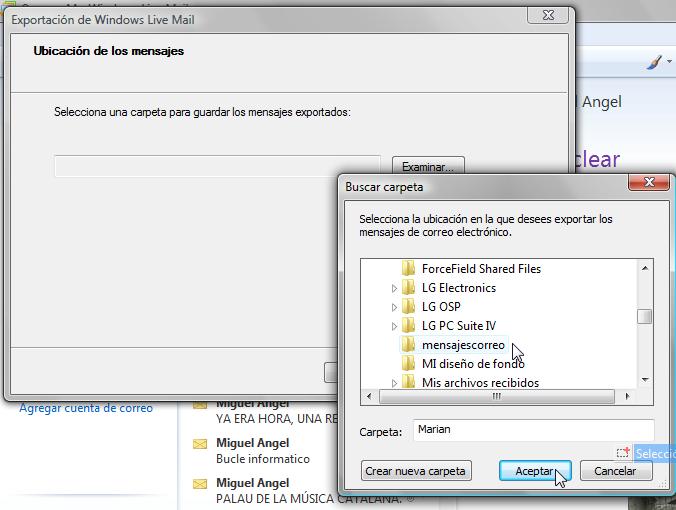Viewport: 676px width, 510px height.
Task: Click the envelope icon beside YA ERA HORA
Action: click(x=200, y=405)
